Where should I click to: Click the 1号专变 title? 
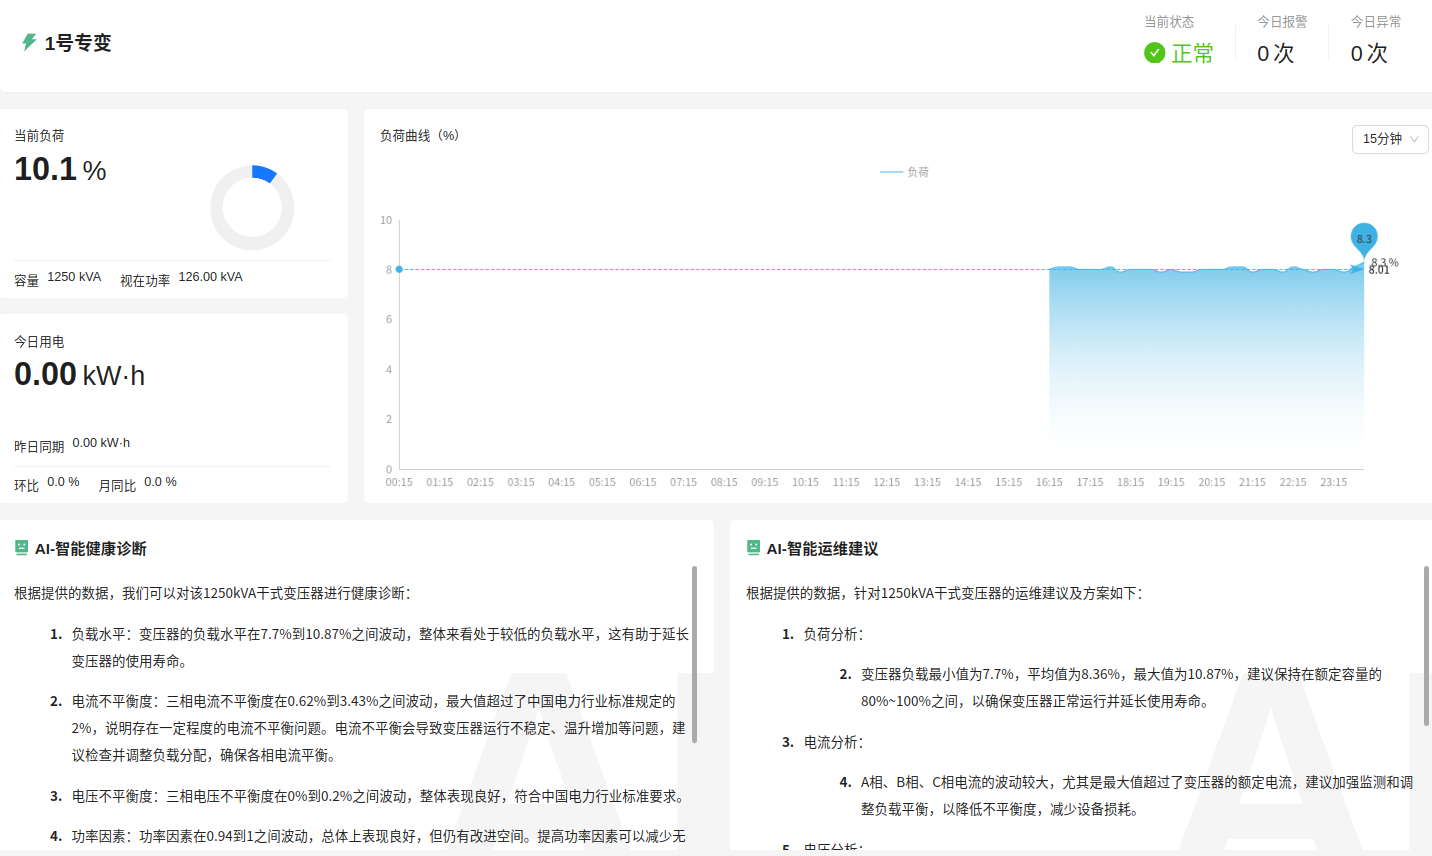[x=78, y=43]
